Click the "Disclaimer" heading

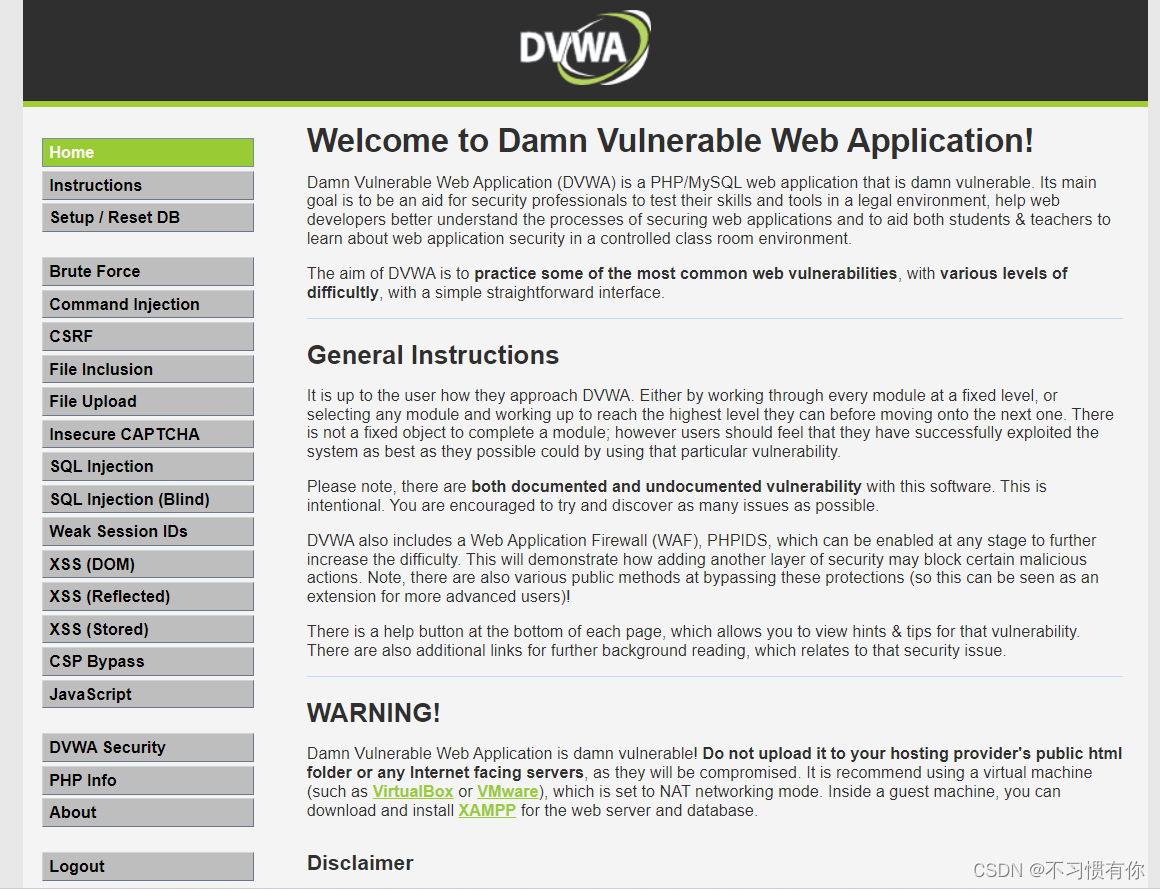click(x=360, y=863)
